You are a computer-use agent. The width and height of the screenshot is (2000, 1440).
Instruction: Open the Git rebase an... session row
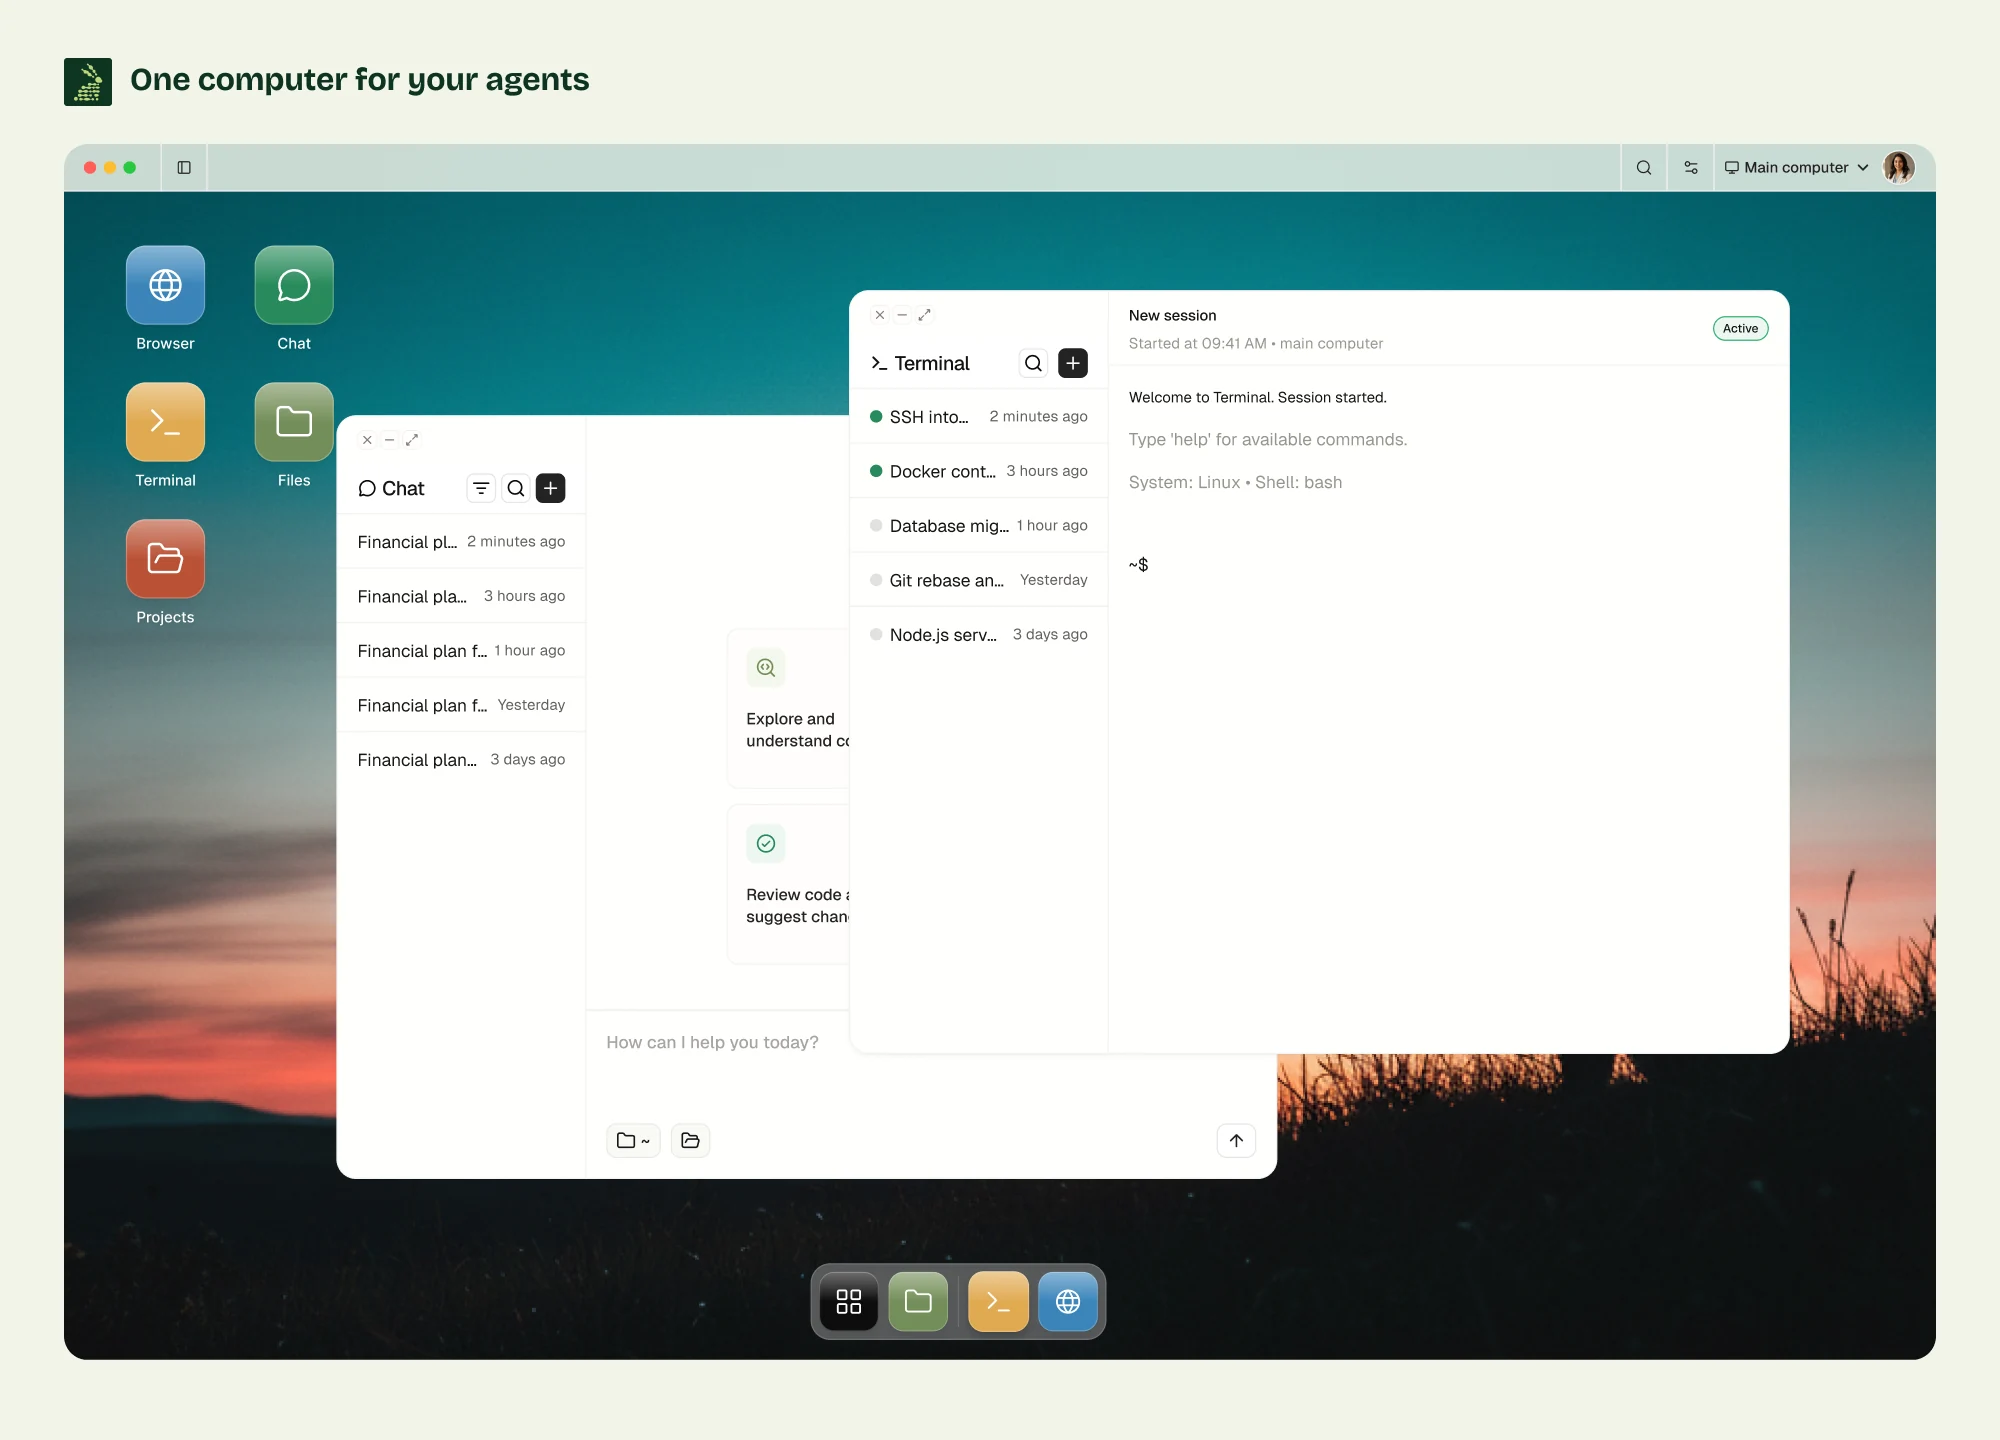979,580
